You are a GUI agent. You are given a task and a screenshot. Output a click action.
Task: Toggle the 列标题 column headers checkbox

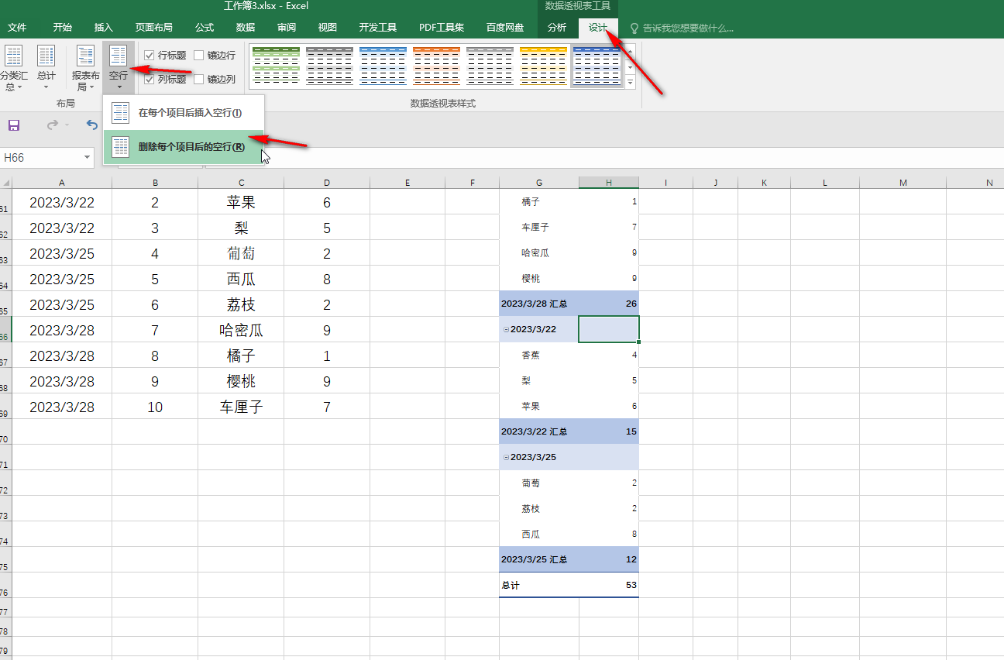(150, 79)
